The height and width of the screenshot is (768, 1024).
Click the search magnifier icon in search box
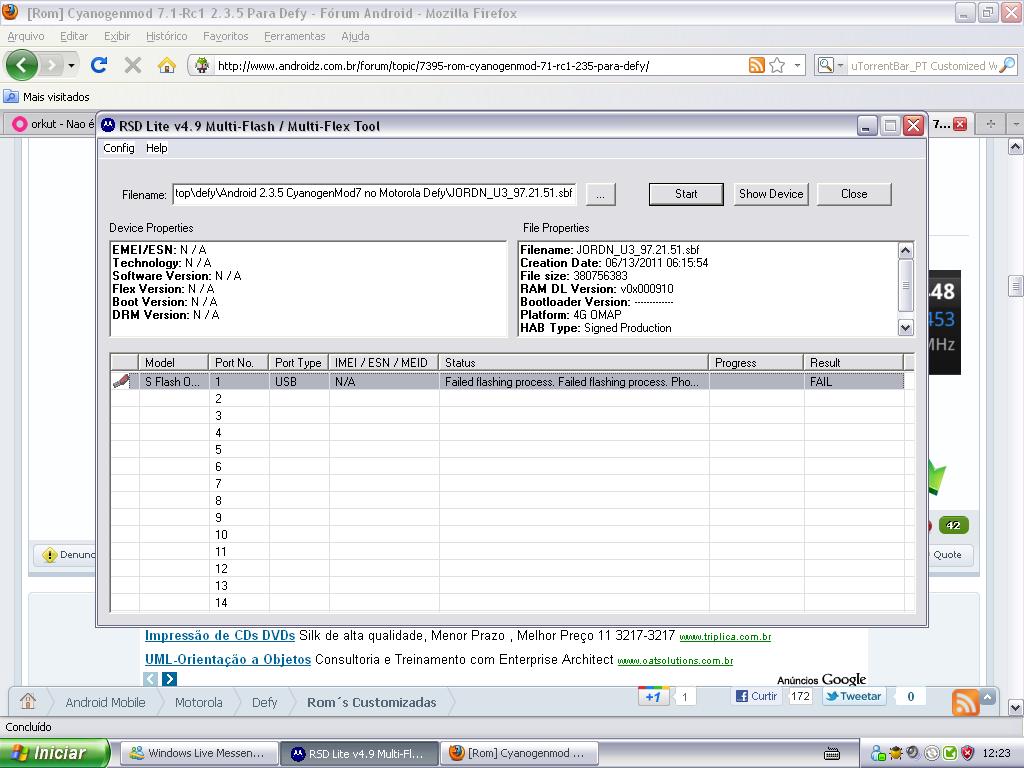1007,65
